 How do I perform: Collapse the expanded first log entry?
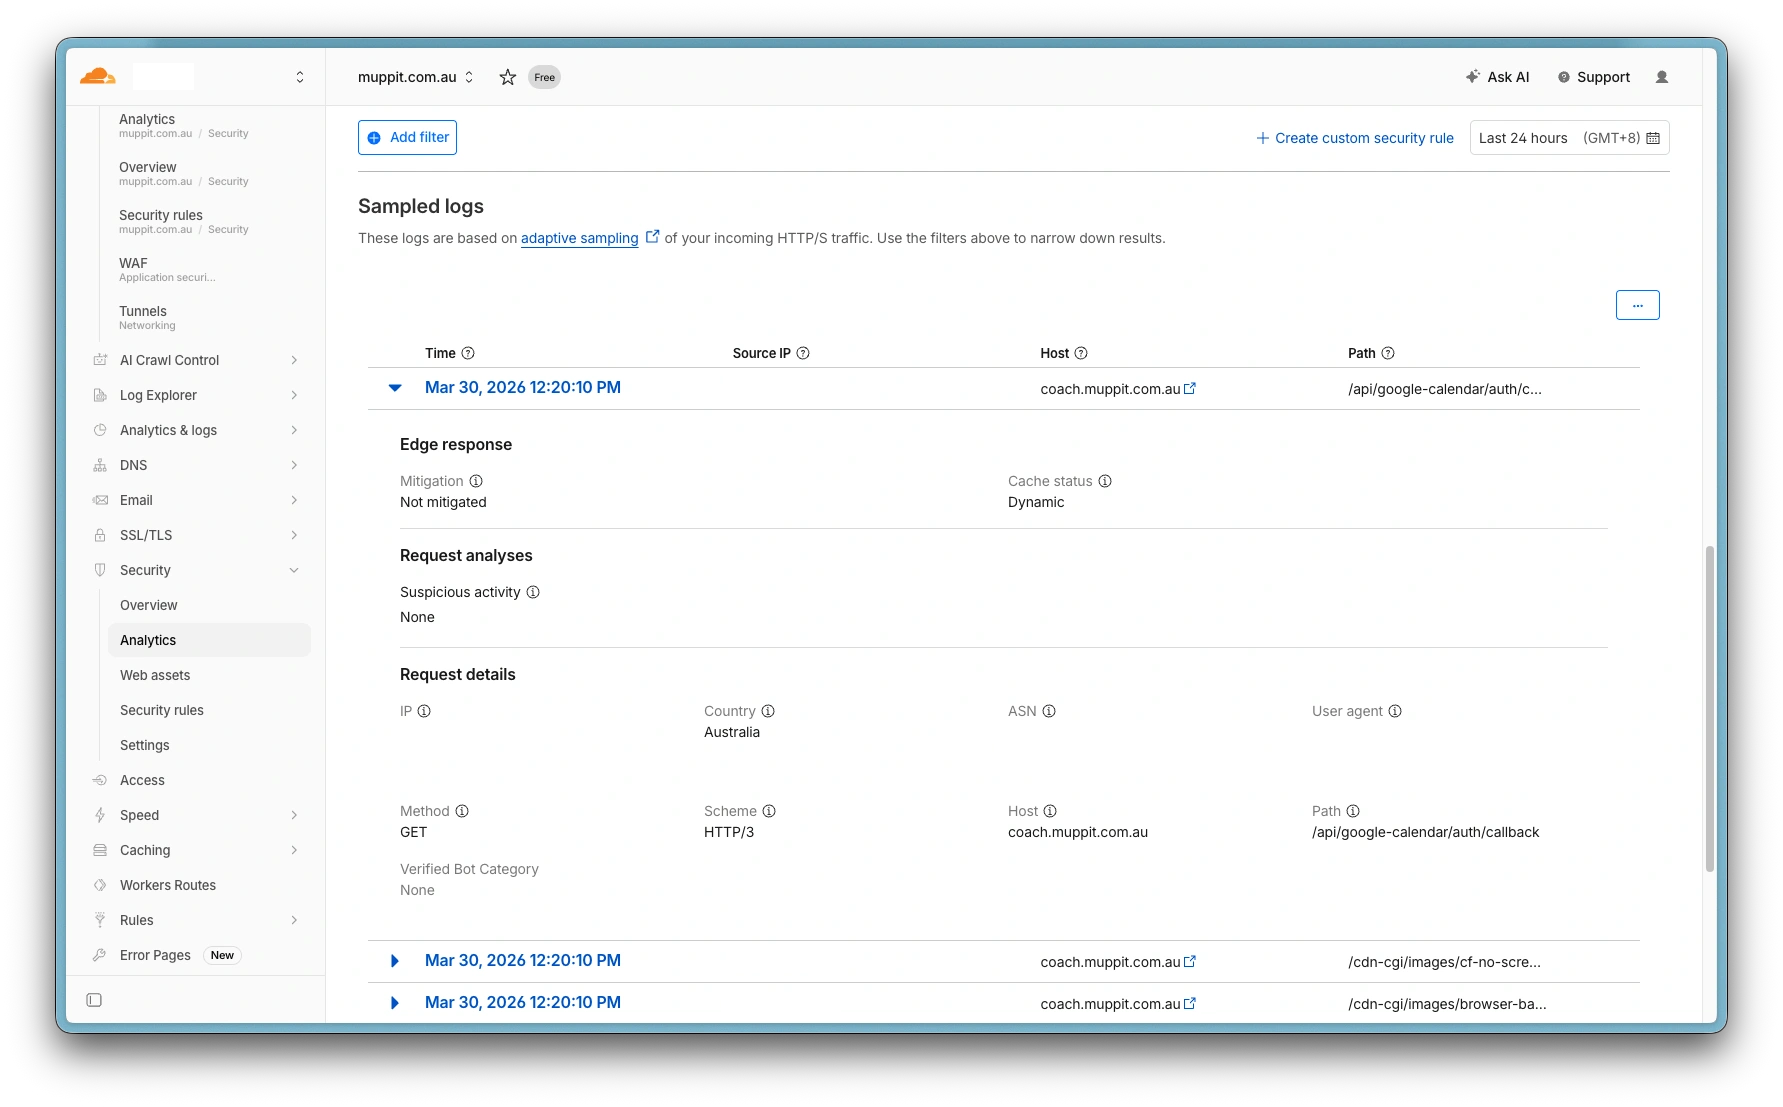point(395,388)
